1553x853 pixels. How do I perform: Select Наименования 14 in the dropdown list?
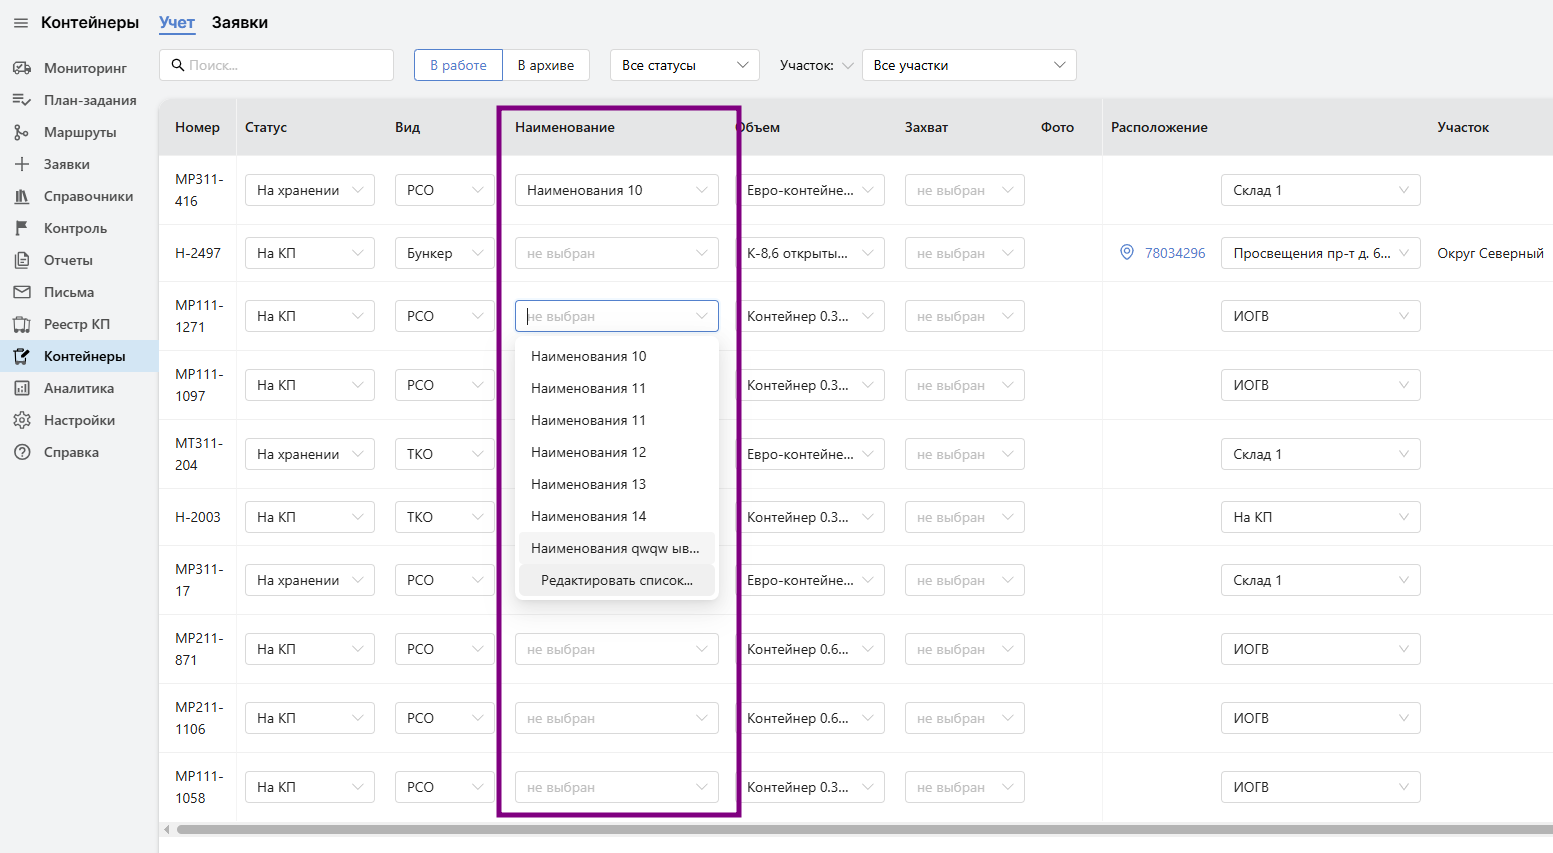tap(588, 516)
